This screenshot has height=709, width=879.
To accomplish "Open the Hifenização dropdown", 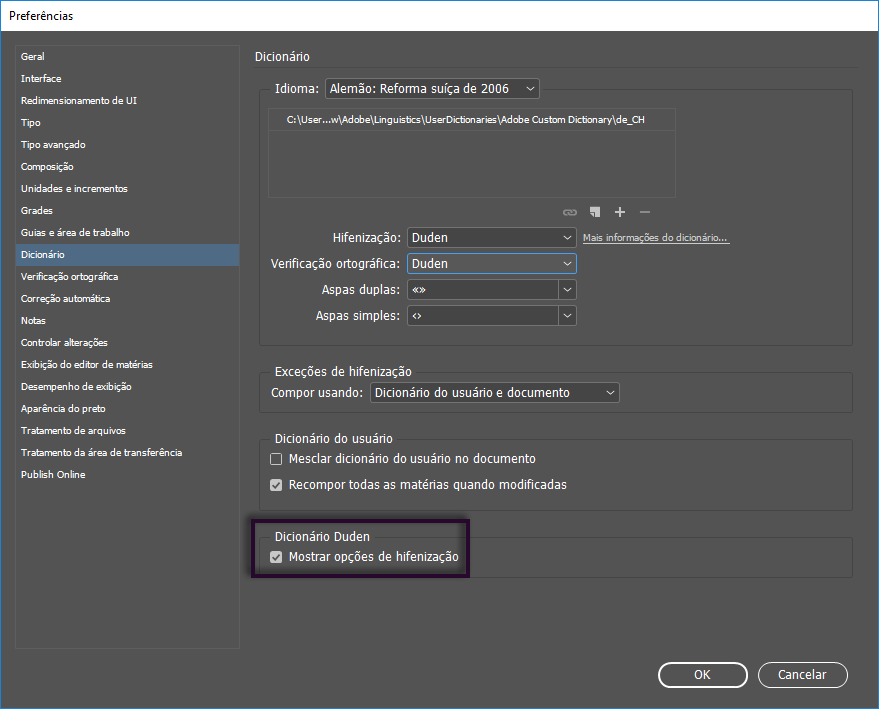I will click(491, 238).
